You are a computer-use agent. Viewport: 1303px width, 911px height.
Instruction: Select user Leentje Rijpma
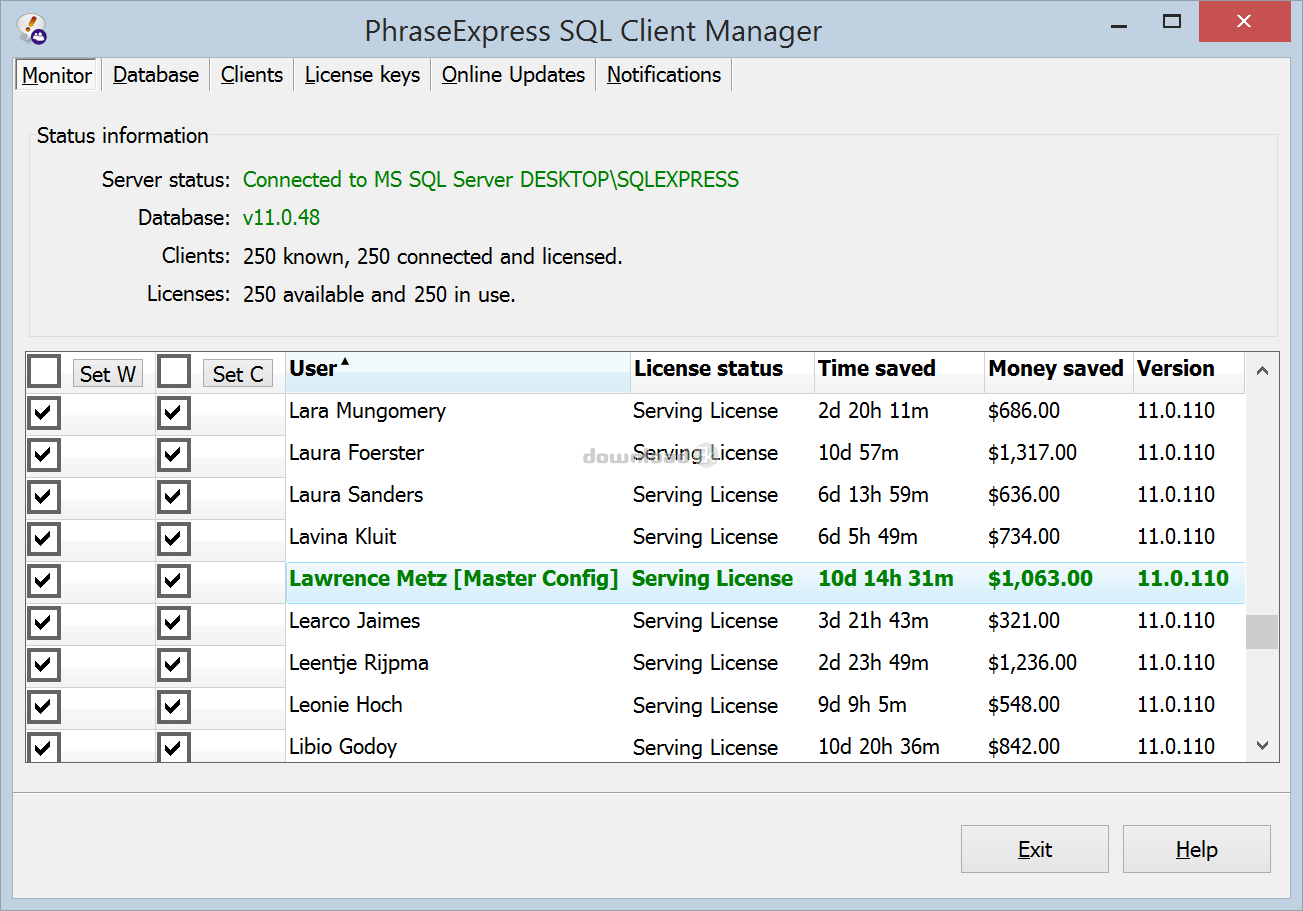(x=359, y=663)
